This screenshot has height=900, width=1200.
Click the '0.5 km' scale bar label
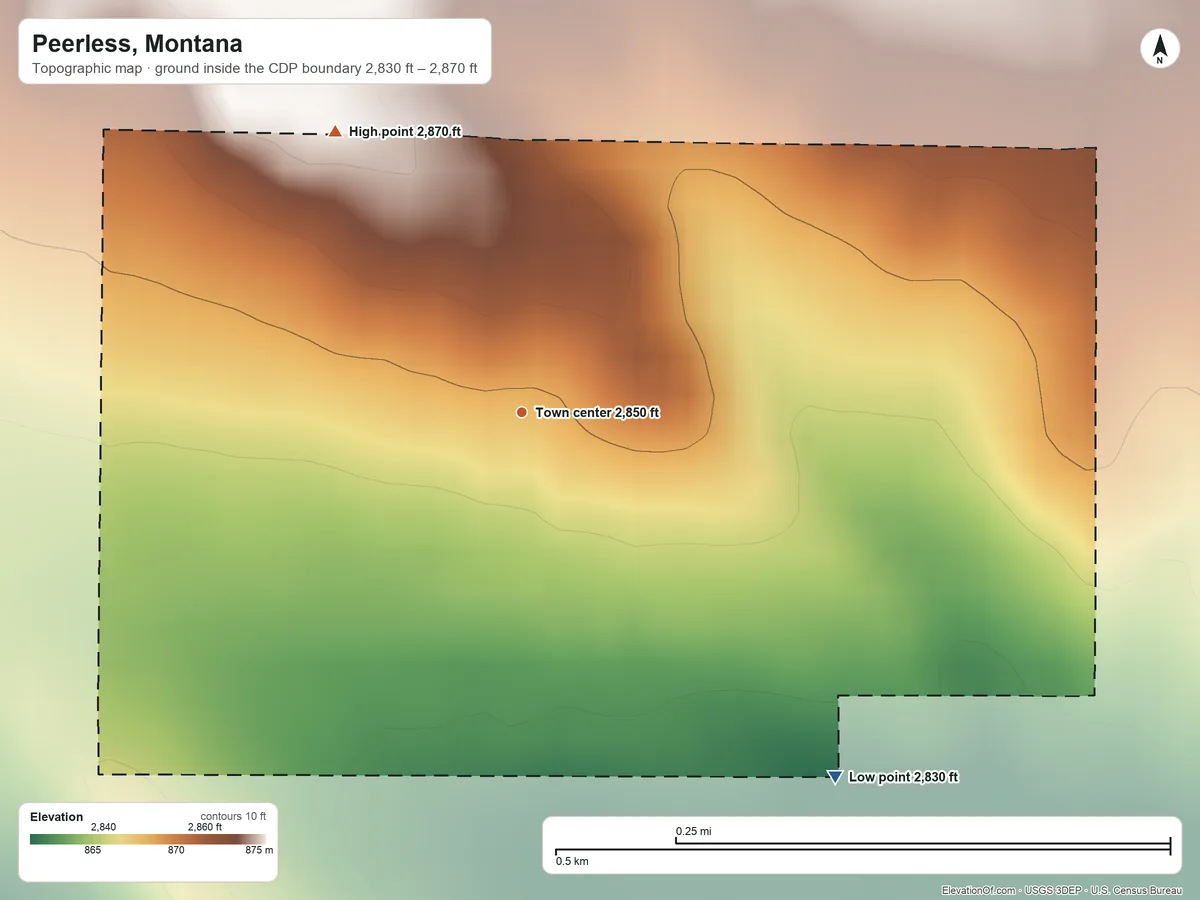572,861
